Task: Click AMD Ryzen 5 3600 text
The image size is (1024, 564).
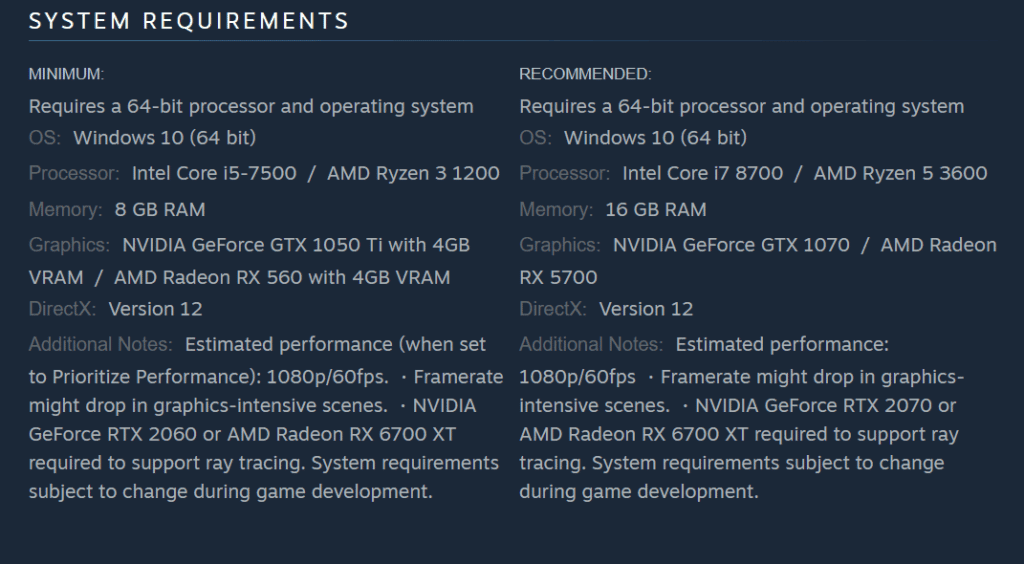Action: [x=901, y=173]
